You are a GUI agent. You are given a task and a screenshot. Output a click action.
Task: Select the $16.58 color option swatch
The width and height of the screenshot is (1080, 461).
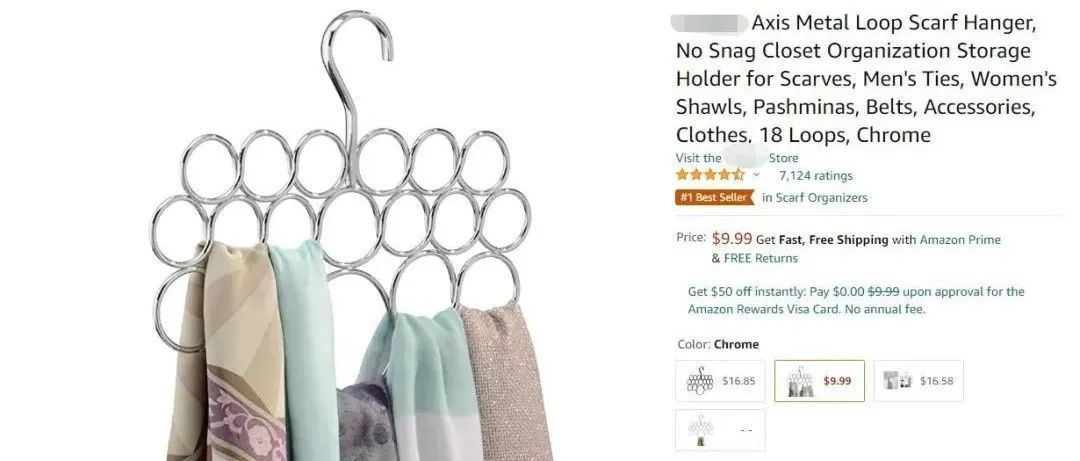pos(918,380)
